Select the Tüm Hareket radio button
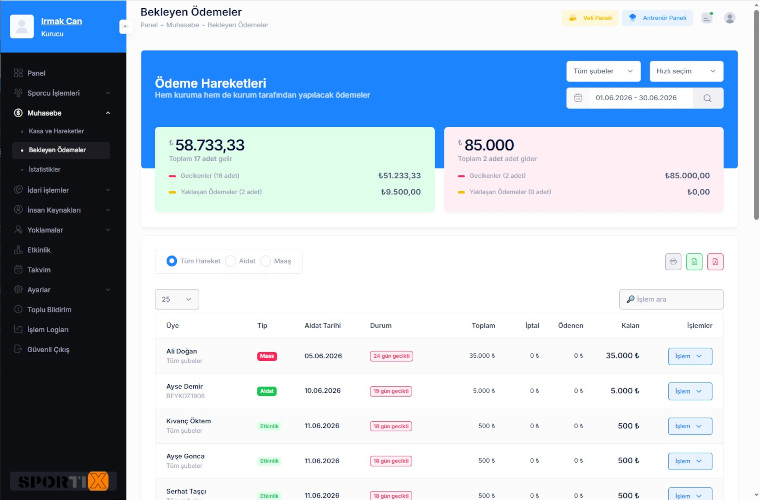 point(172,261)
